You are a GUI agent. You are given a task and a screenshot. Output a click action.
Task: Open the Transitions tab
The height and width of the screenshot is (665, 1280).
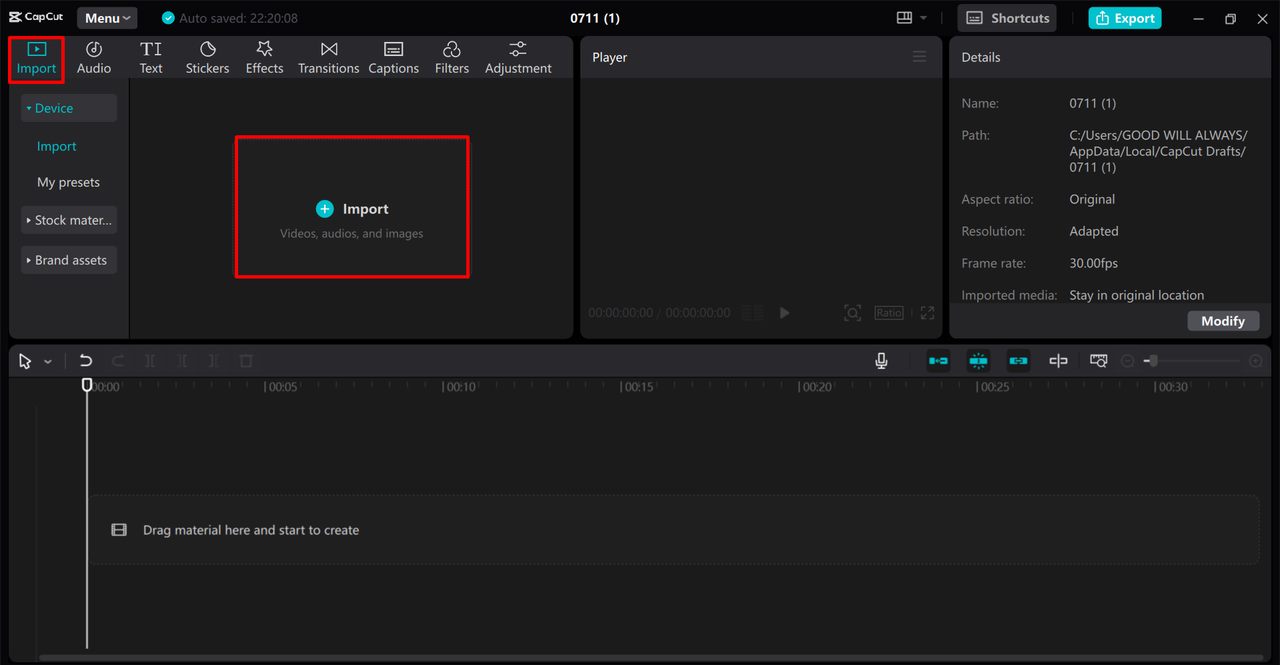point(328,58)
